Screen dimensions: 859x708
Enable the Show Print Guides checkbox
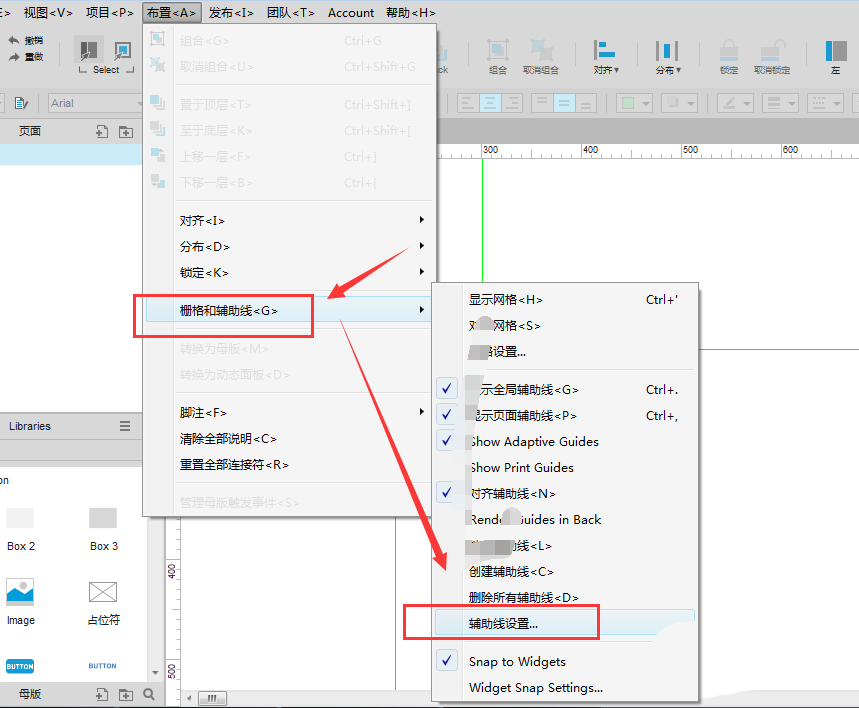446,467
